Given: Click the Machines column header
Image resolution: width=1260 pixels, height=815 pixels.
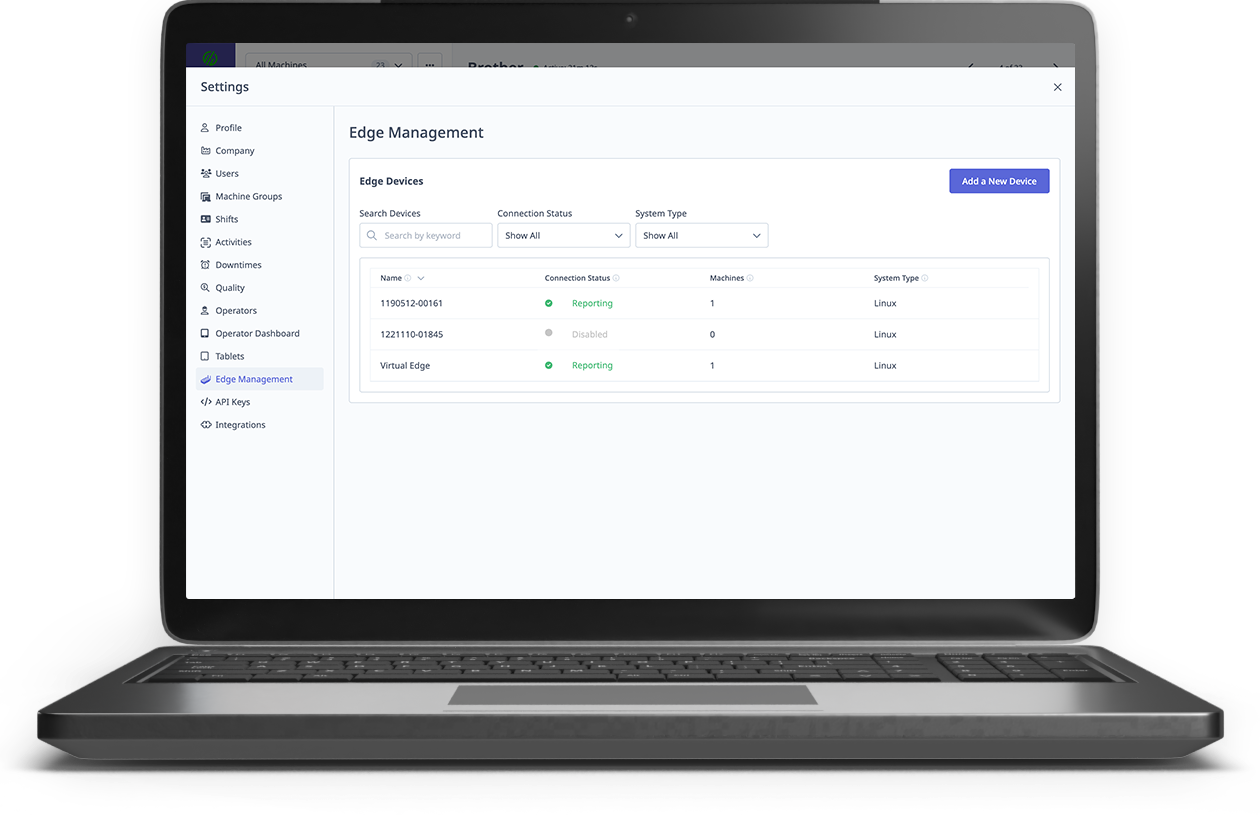Looking at the screenshot, I should coord(727,278).
